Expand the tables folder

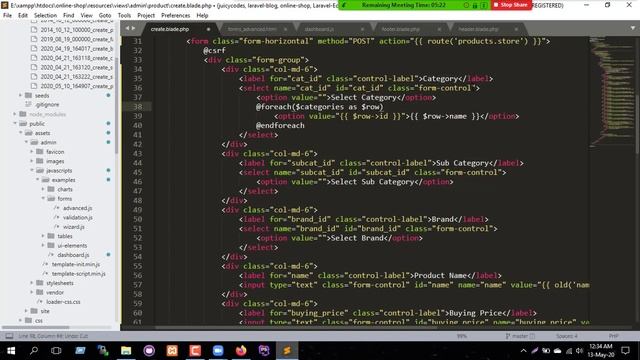[x=43, y=236]
